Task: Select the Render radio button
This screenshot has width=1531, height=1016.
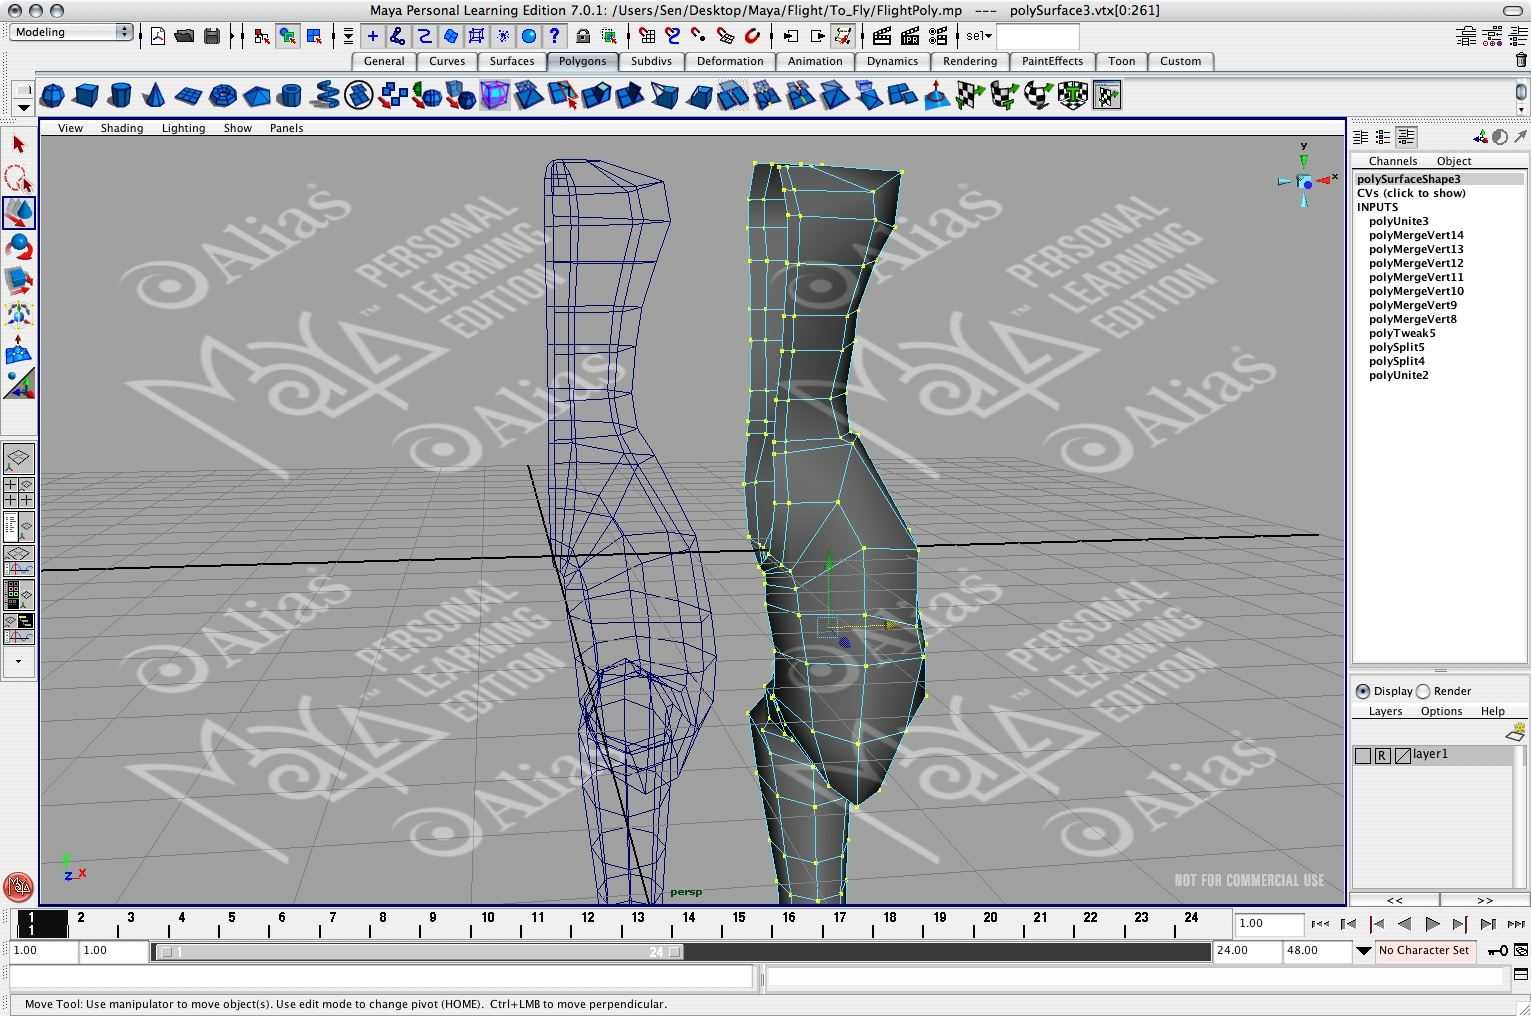Action: (1423, 691)
